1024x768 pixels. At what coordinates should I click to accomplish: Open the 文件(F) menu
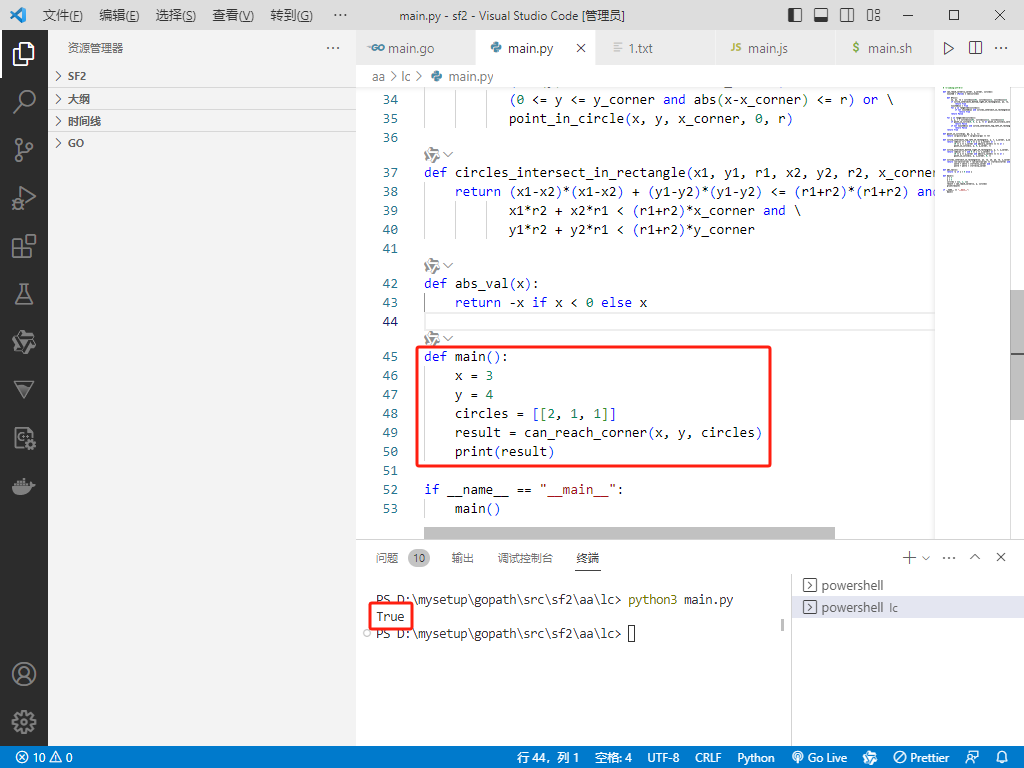(63, 15)
